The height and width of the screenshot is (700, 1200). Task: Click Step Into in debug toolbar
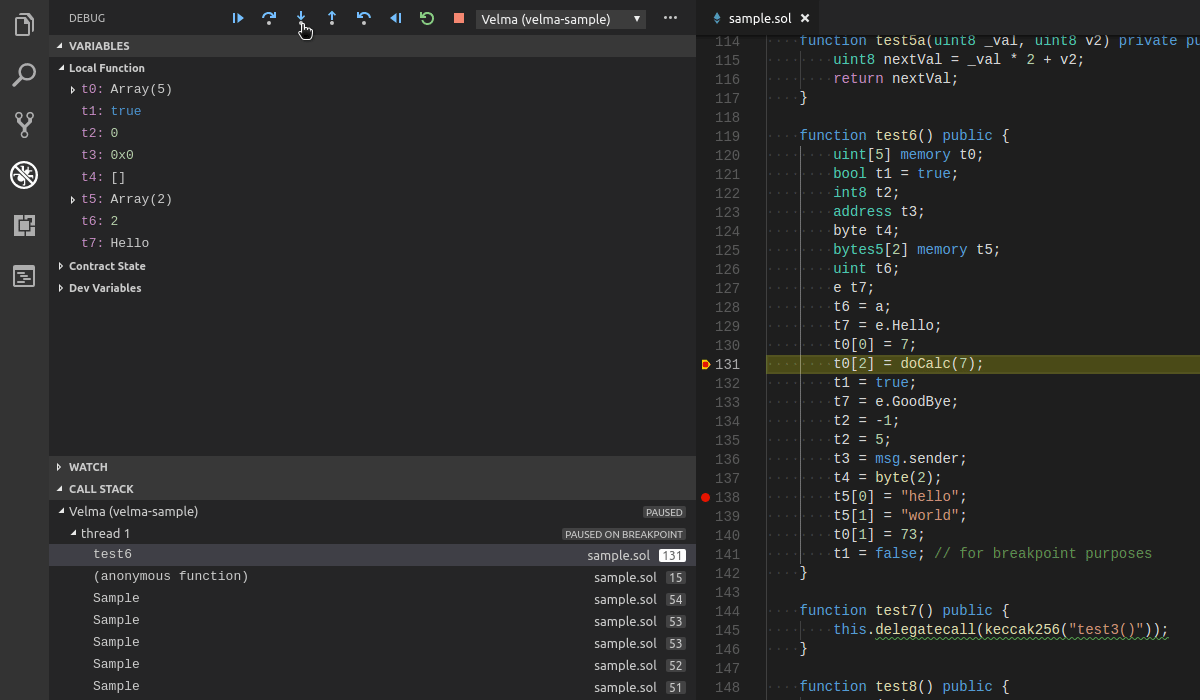click(x=301, y=17)
